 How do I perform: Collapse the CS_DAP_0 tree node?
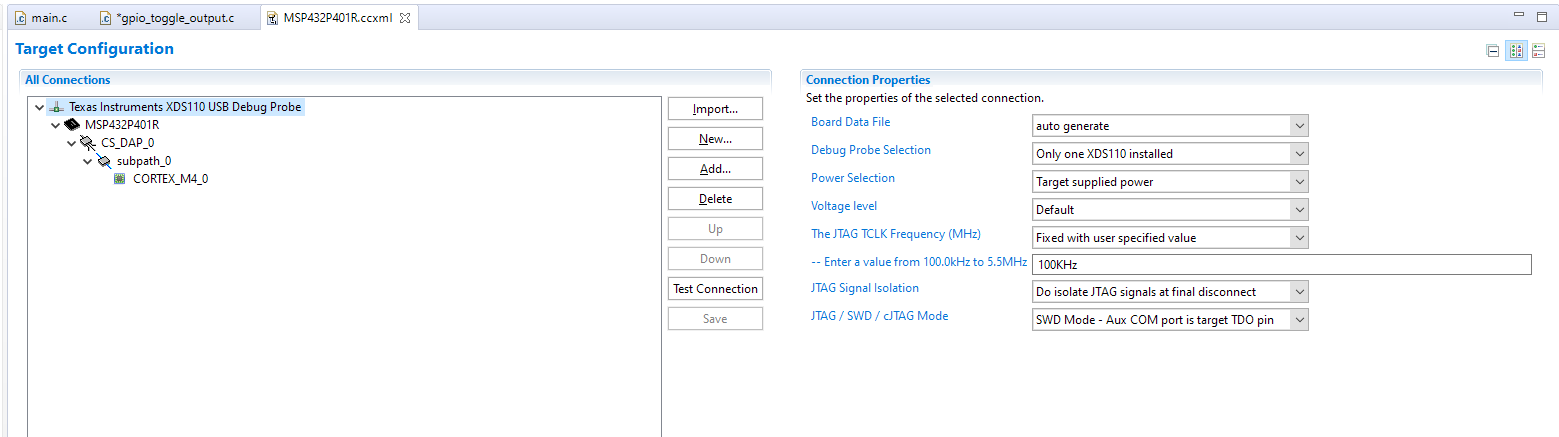tap(71, 143)
